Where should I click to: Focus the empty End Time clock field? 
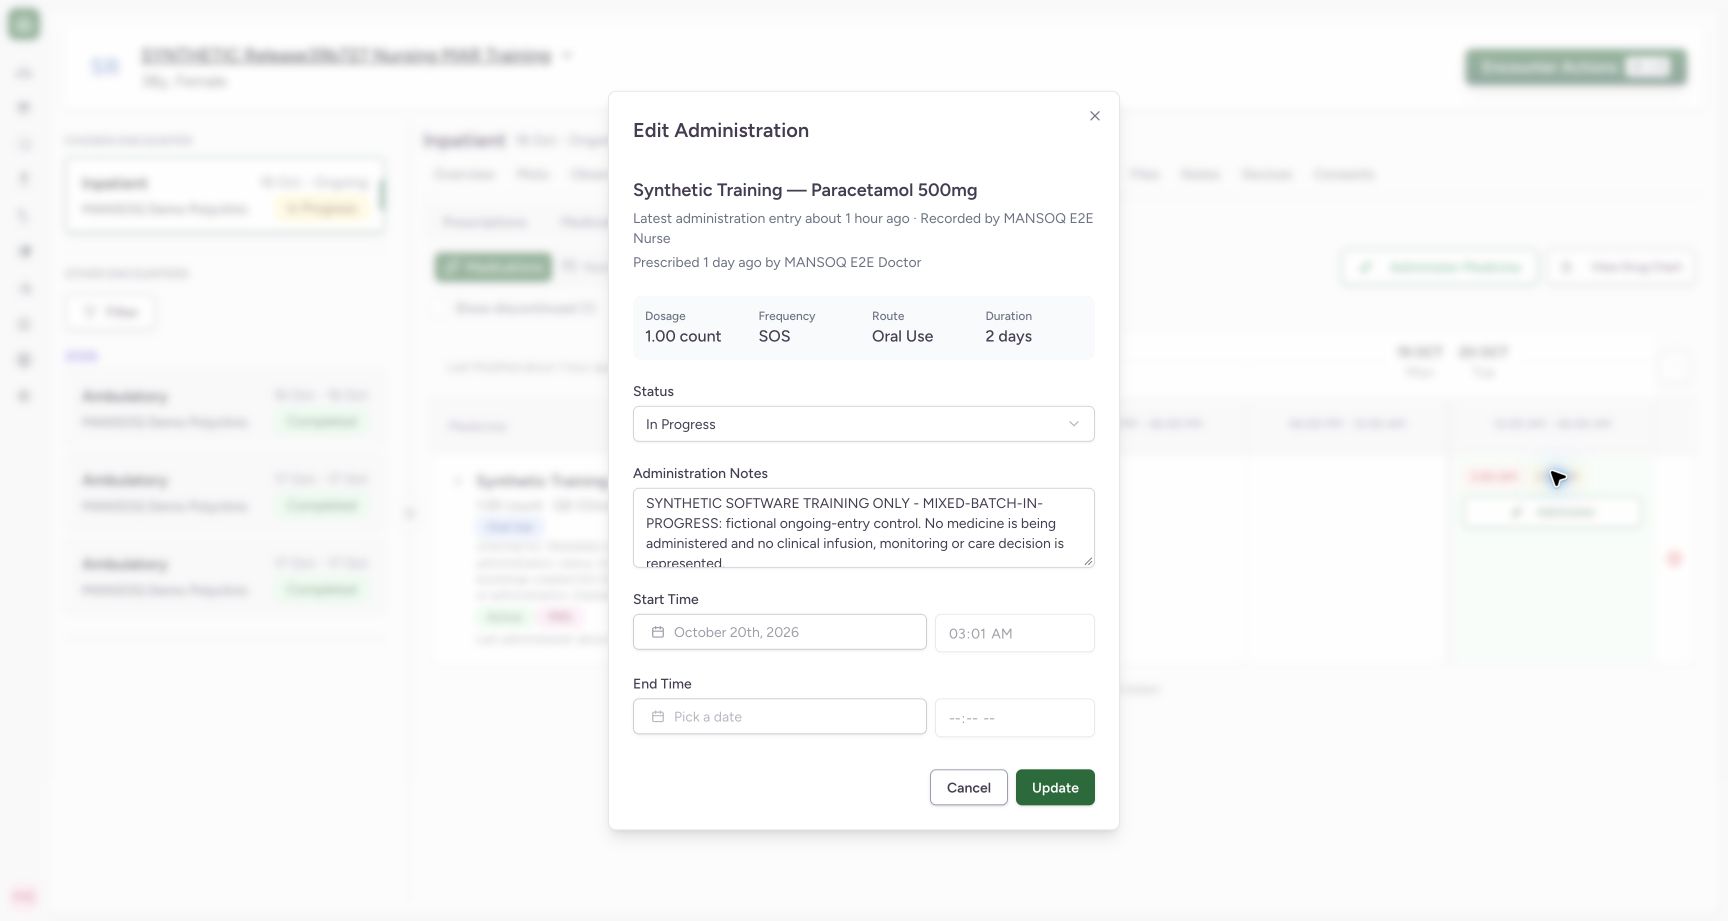1015,718
